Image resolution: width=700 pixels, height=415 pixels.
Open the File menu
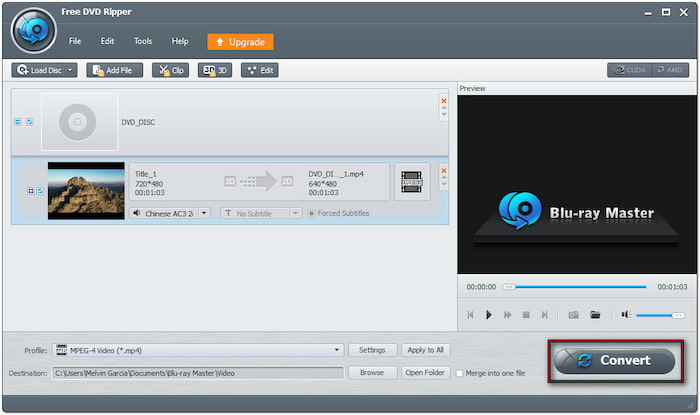tap(75, 41)
